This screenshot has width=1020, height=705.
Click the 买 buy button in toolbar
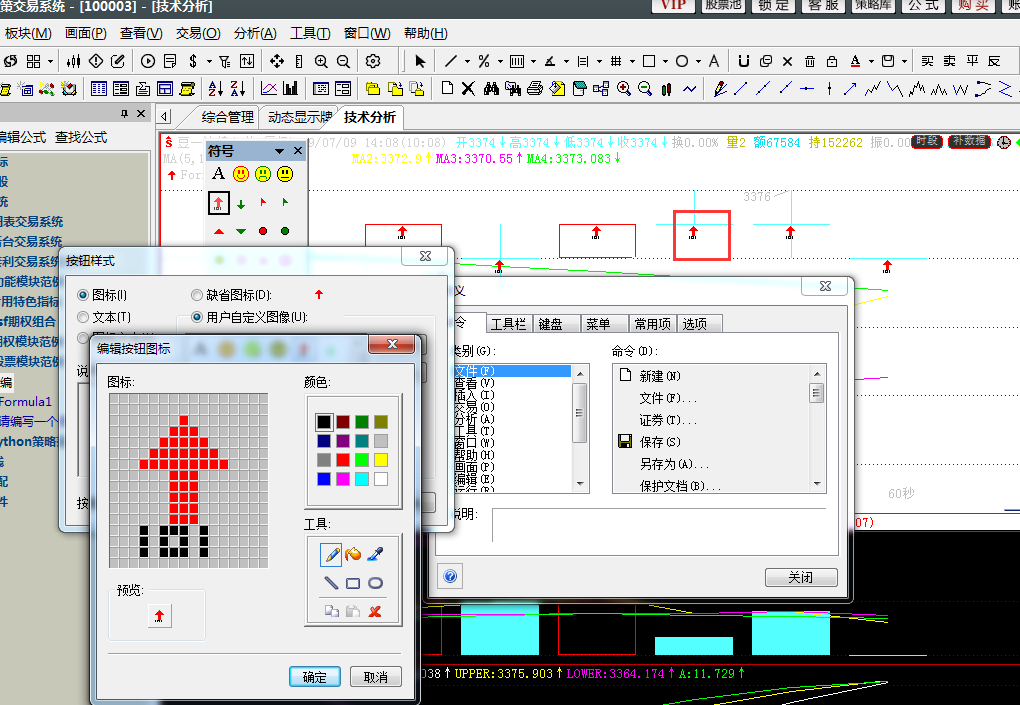click(x=928, y=61)
